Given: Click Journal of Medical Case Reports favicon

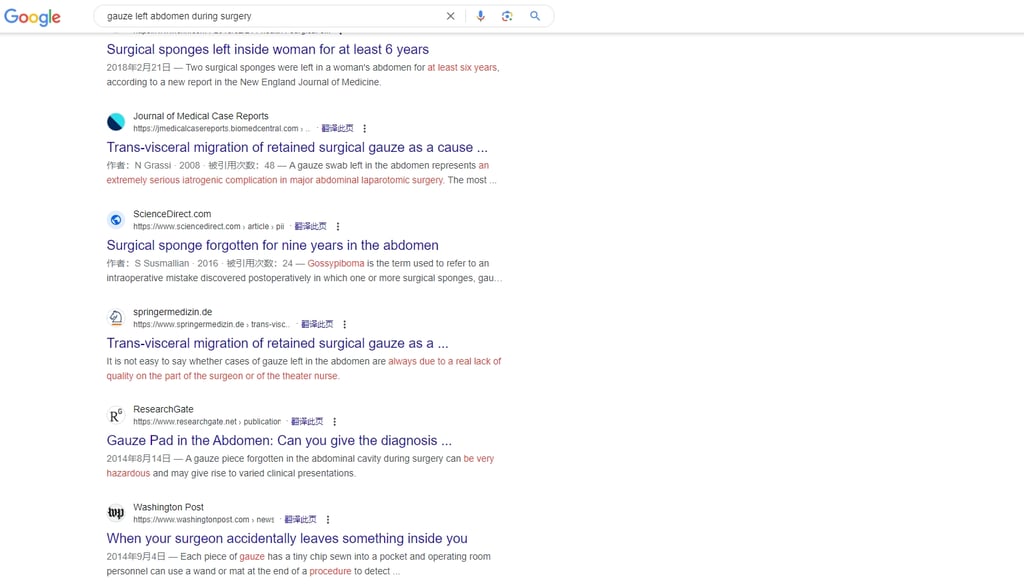Looking at the screenshot, I should [116, 122].
